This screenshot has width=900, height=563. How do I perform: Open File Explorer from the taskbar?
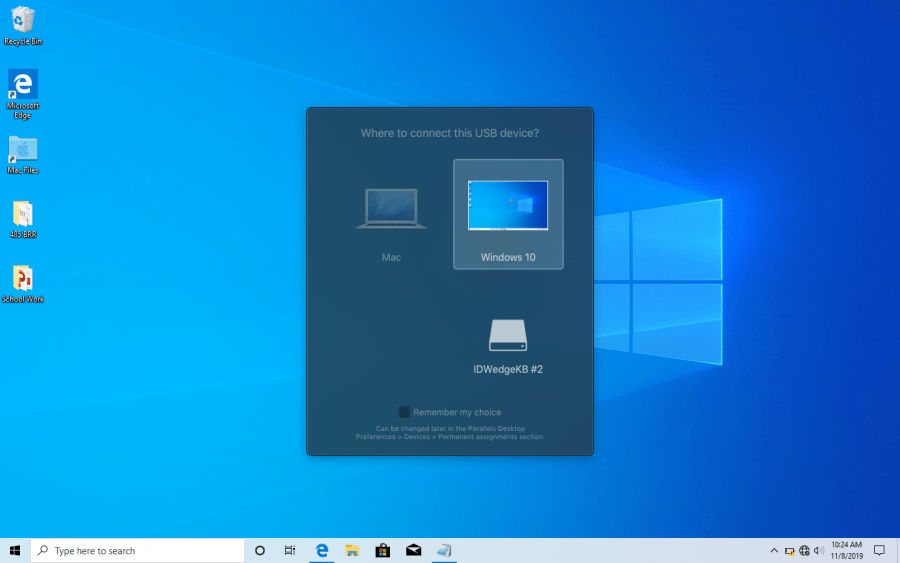352,550
